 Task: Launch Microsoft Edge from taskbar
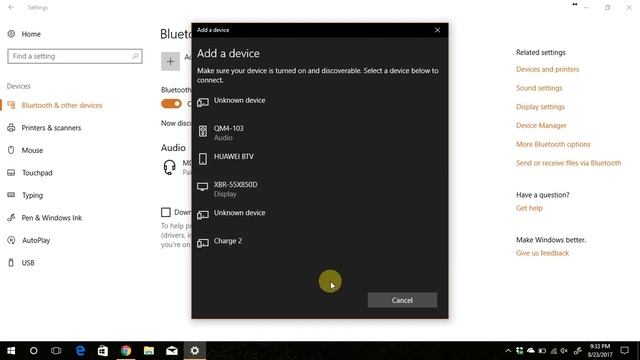80,351
